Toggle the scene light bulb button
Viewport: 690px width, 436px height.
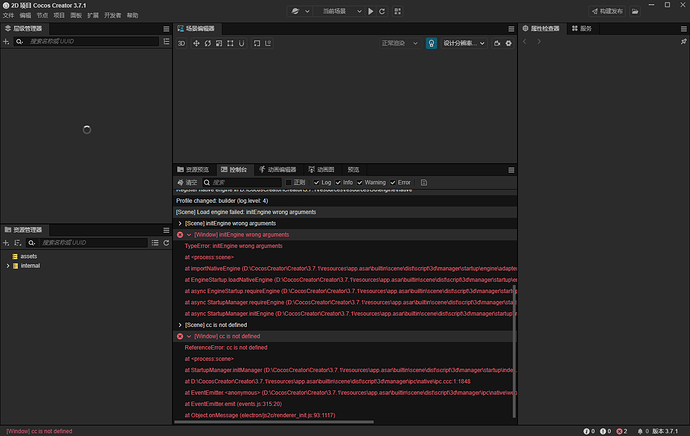431,43
